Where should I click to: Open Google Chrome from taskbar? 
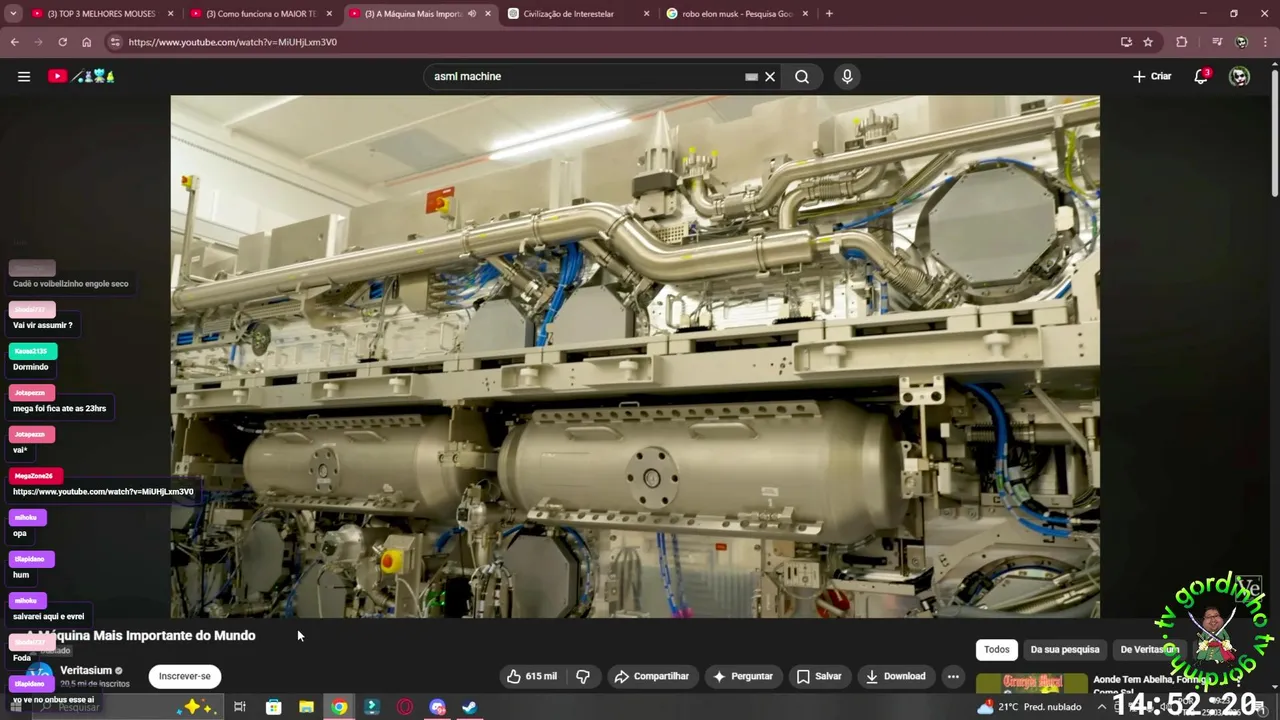click(340, 707)
